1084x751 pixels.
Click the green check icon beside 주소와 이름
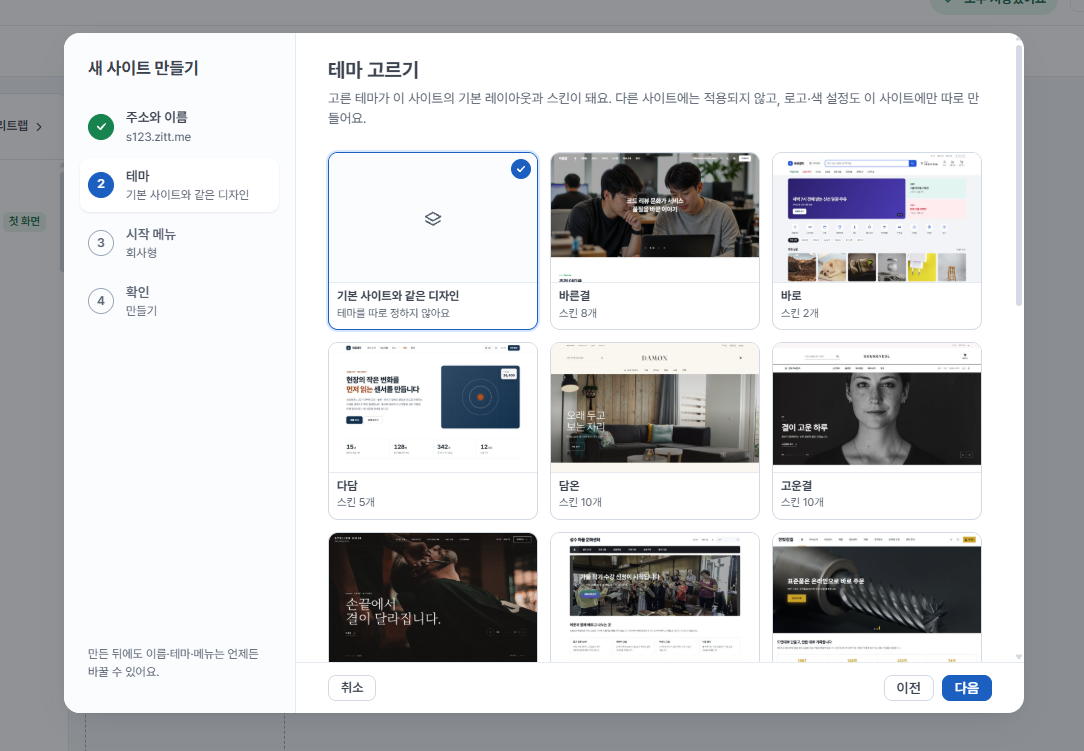coord(101,127)
